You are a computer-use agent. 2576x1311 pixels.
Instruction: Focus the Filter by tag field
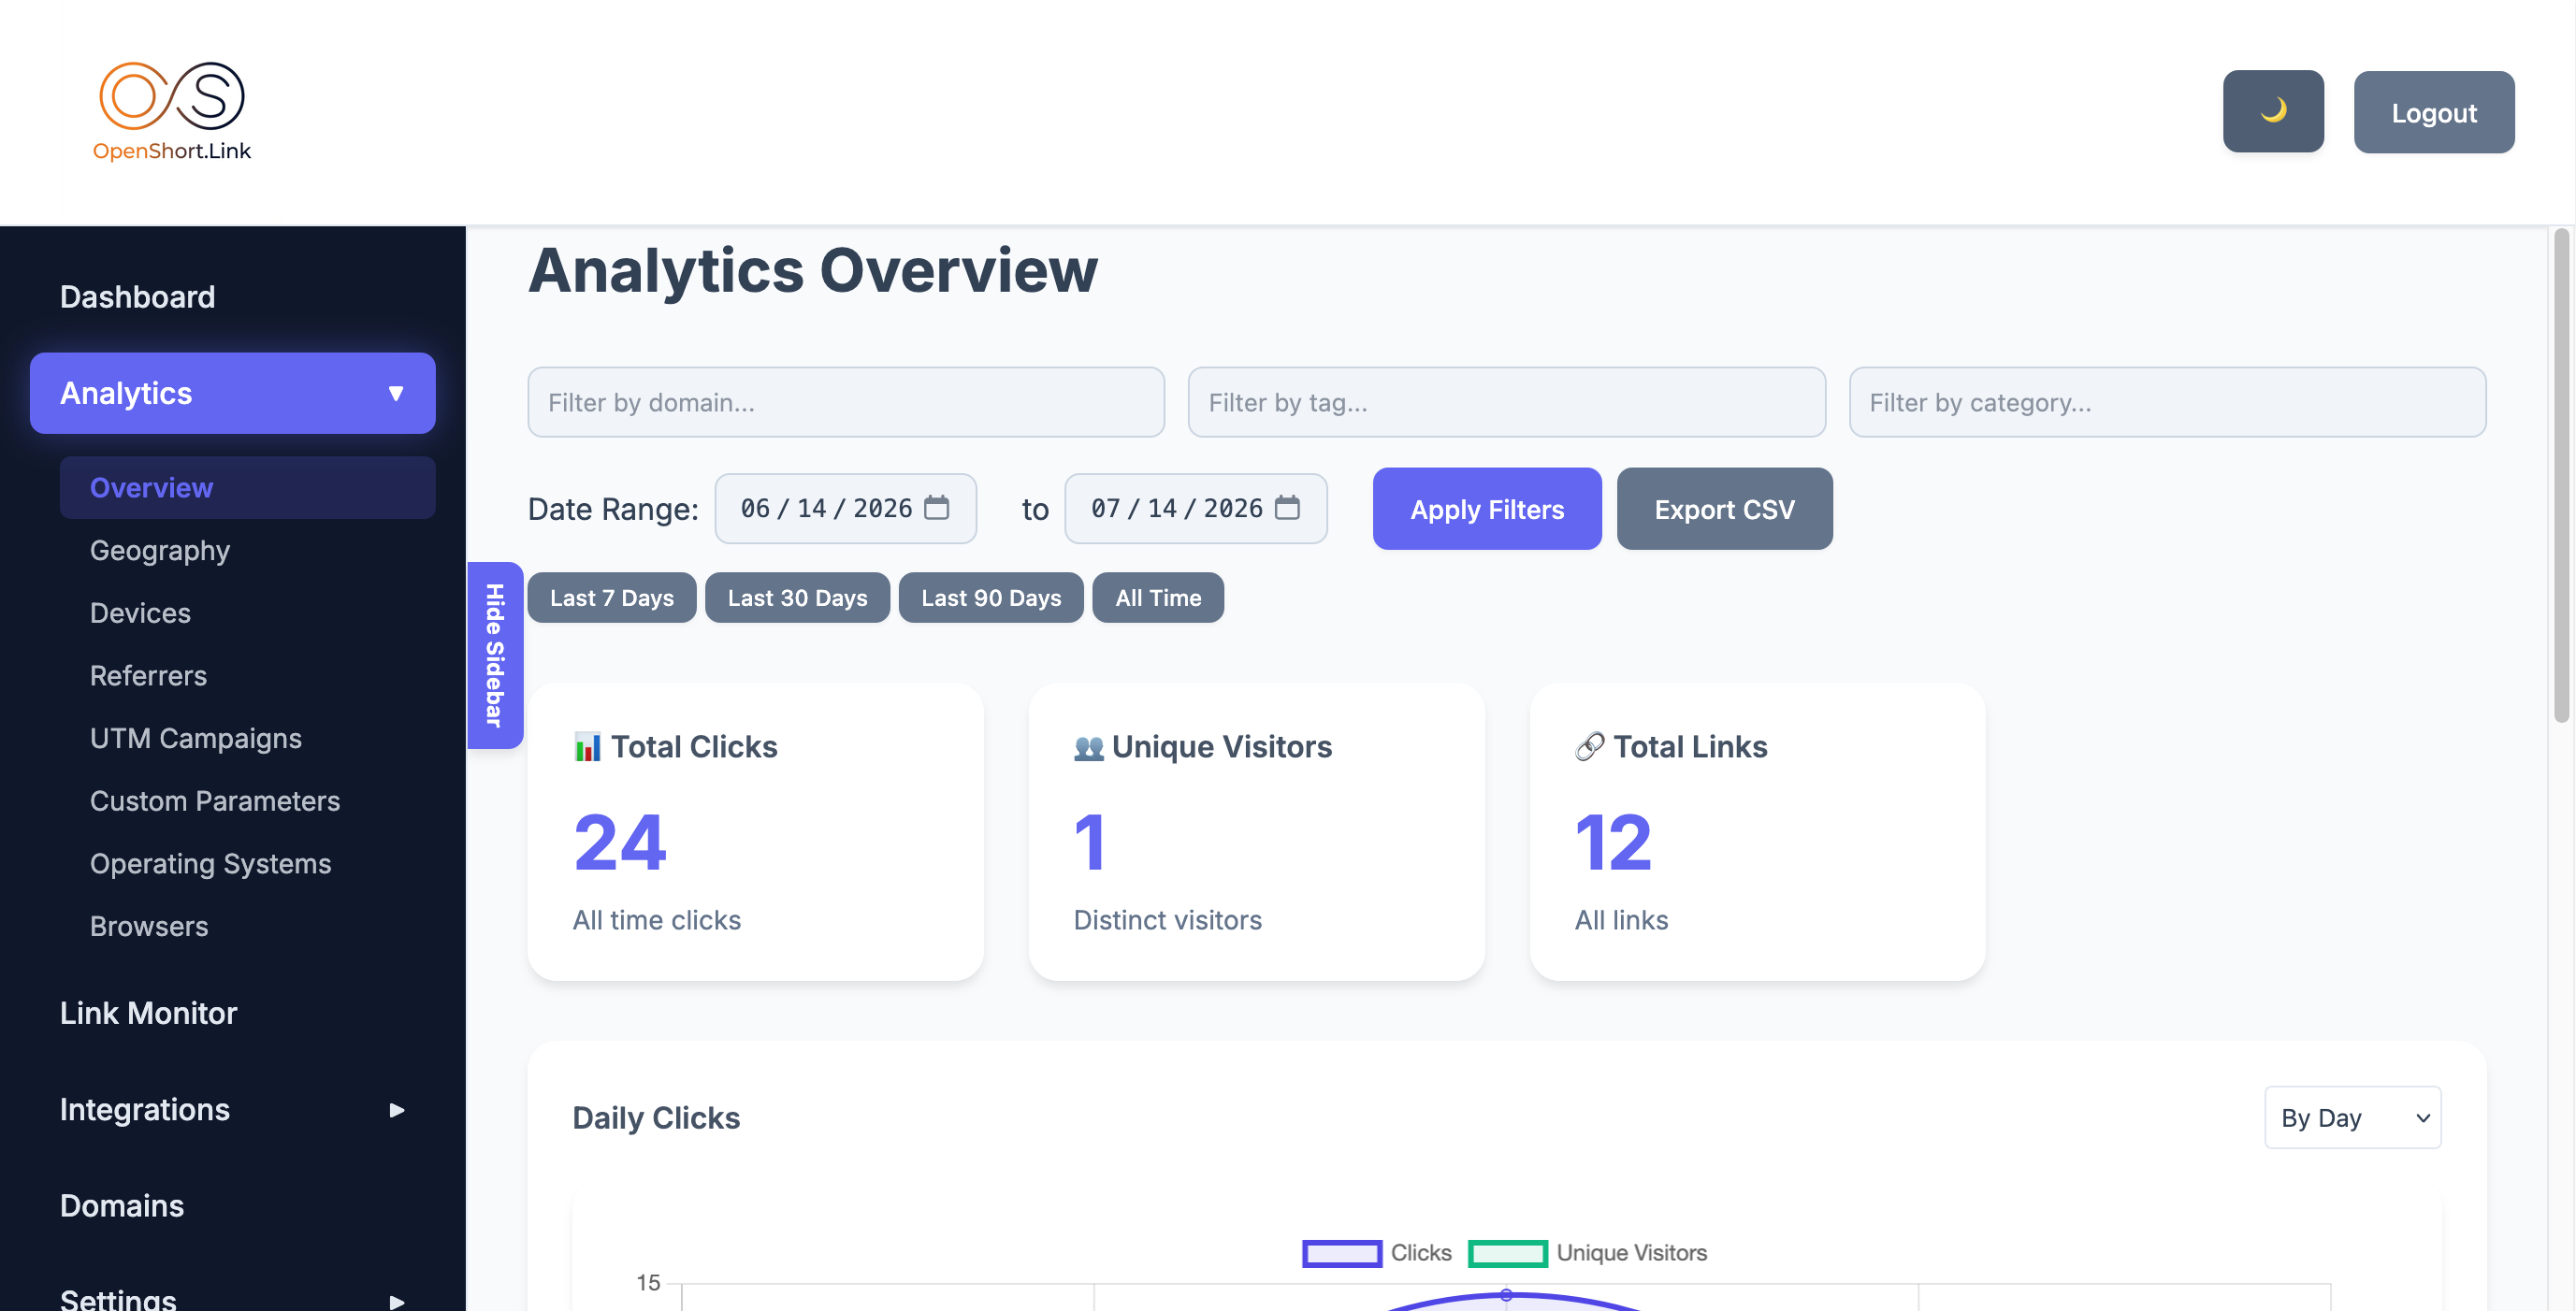click(1506, 402)
